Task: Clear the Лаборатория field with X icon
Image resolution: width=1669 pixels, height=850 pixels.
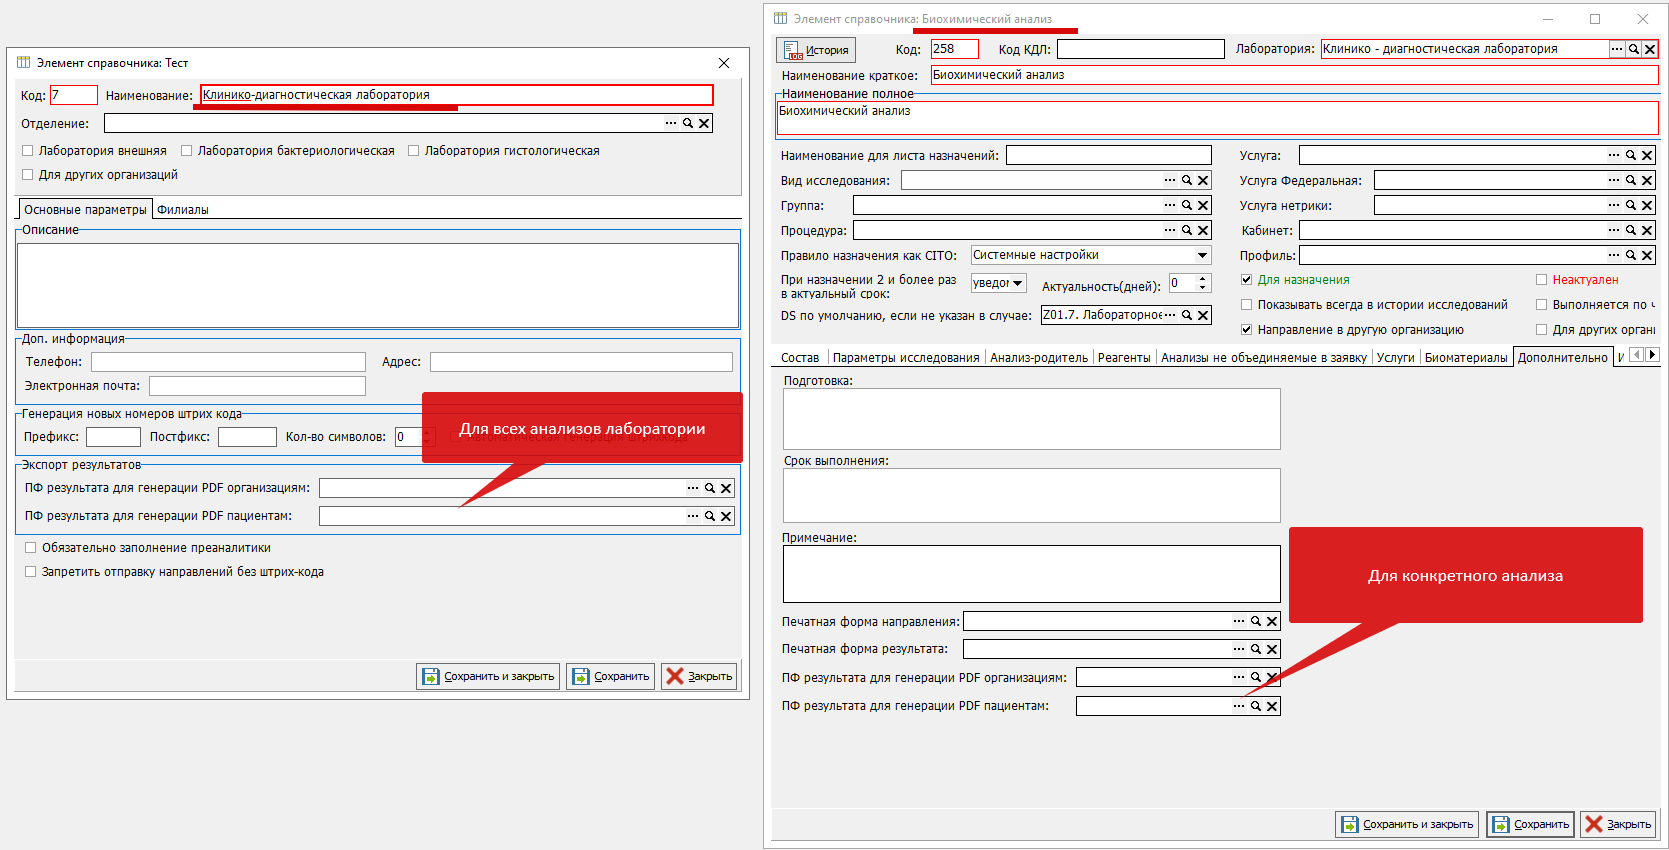Action: click(x=1650, y=49)
